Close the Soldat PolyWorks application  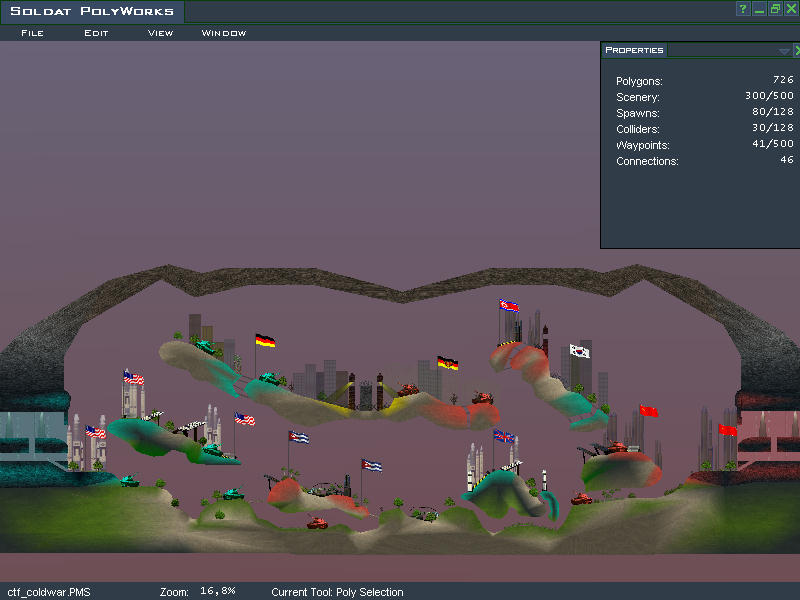tap(791, 9)
